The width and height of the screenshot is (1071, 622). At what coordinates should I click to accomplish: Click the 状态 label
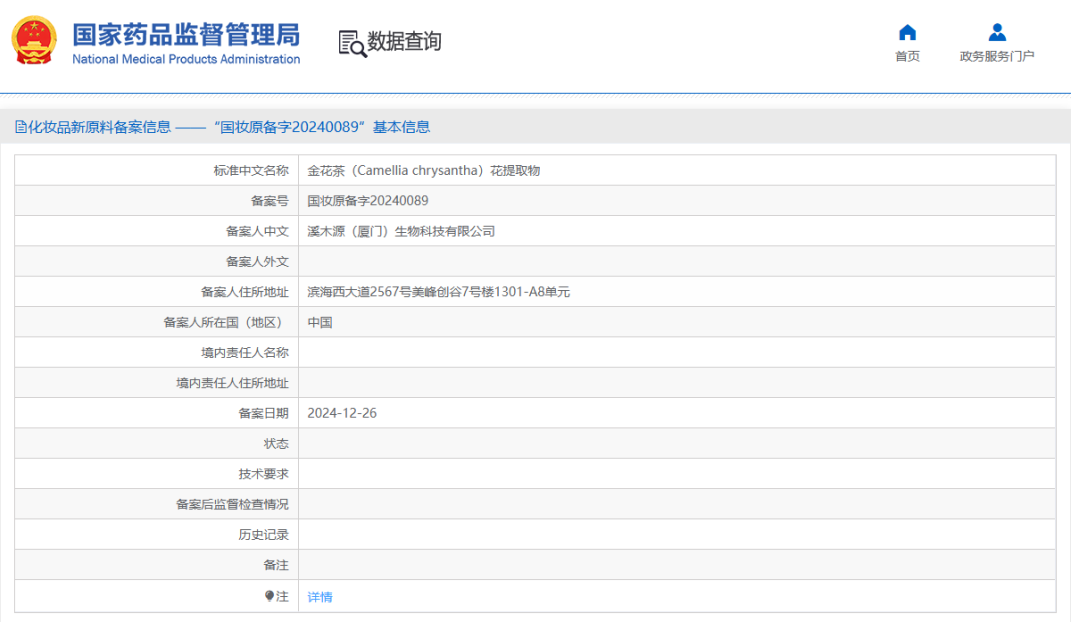tap(276, 444)
